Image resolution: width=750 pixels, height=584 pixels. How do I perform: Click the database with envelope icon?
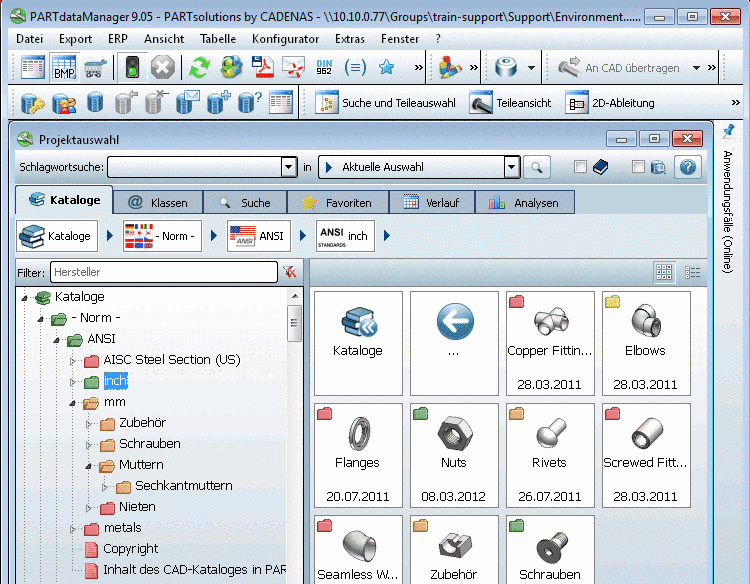[188, 102]
